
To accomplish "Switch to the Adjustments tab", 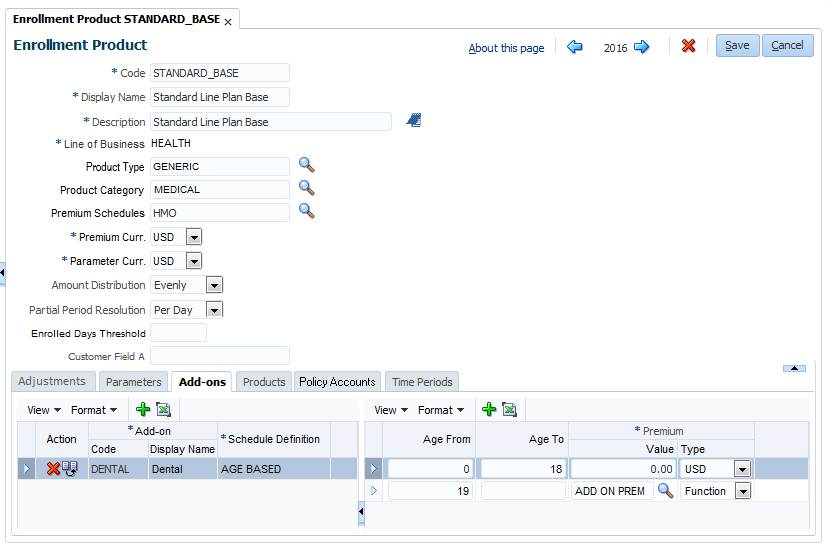I will point(52,382).
